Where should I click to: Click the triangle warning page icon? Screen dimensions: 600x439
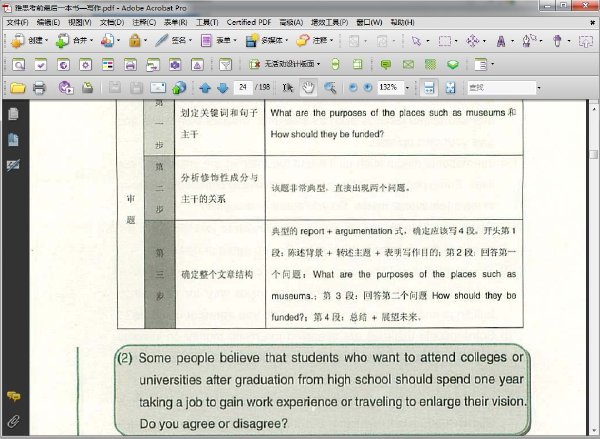coord(197,65)
